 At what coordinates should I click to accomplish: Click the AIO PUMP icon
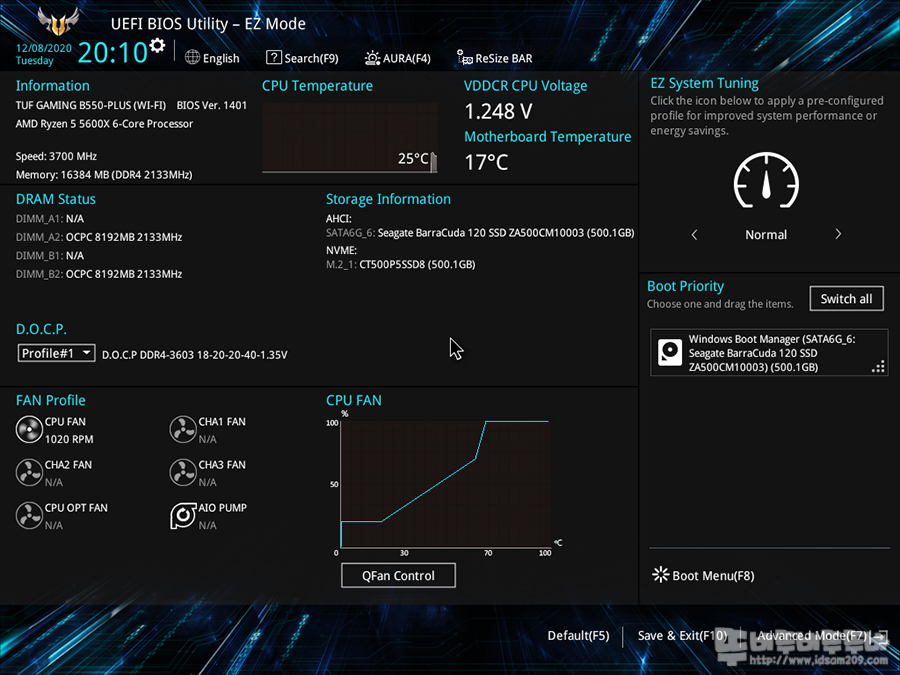click(183, 515)
